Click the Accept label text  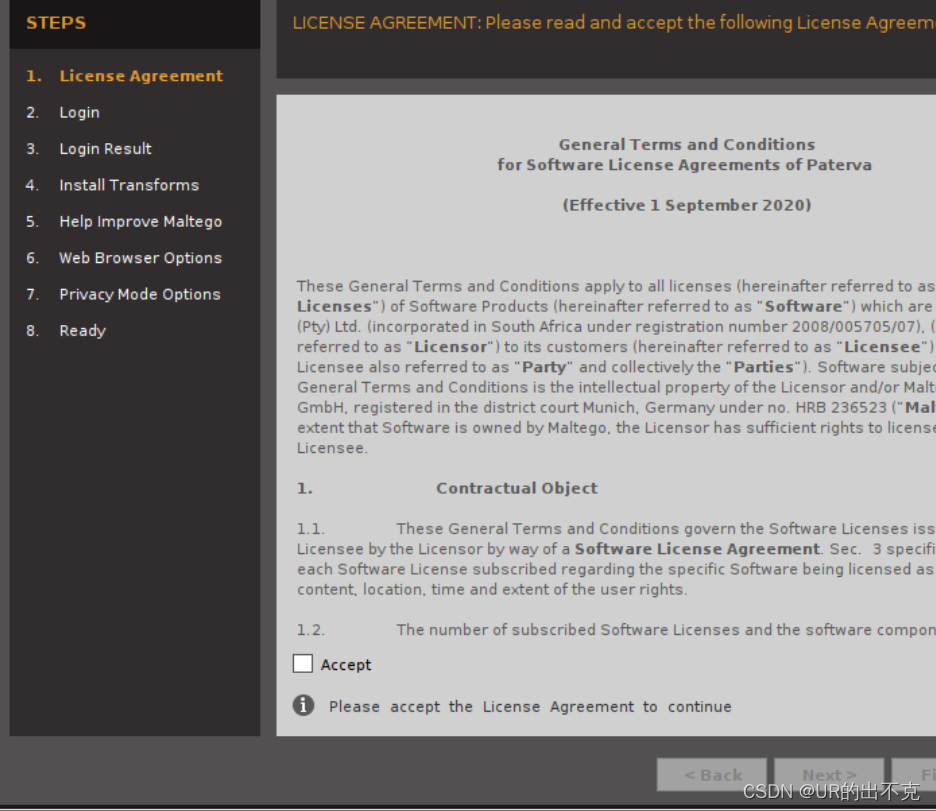tap(346, 665)
